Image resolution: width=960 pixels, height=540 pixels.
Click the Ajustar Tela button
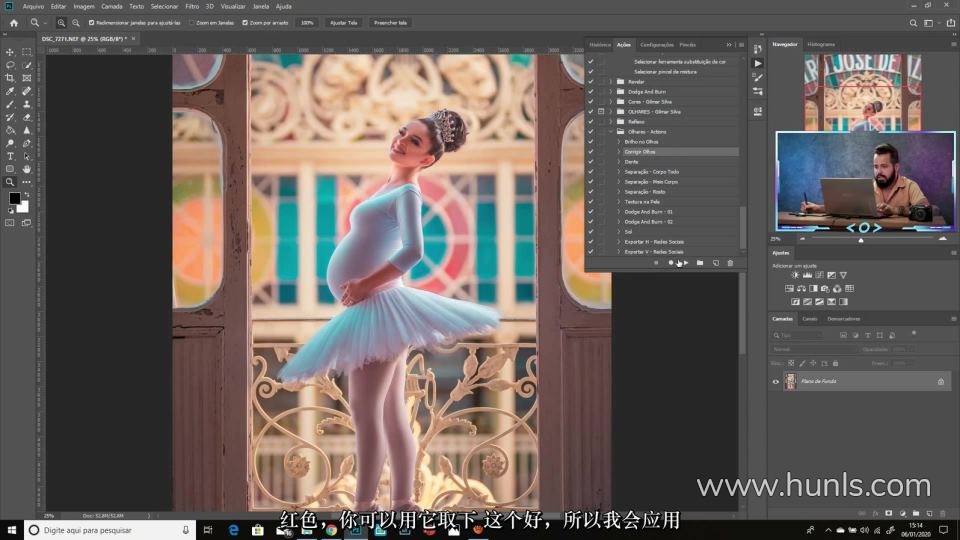point(343,22)
